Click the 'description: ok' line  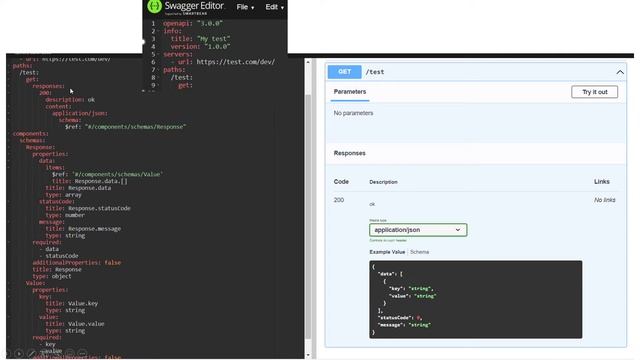pyautogui.click(x=70, y=100)
